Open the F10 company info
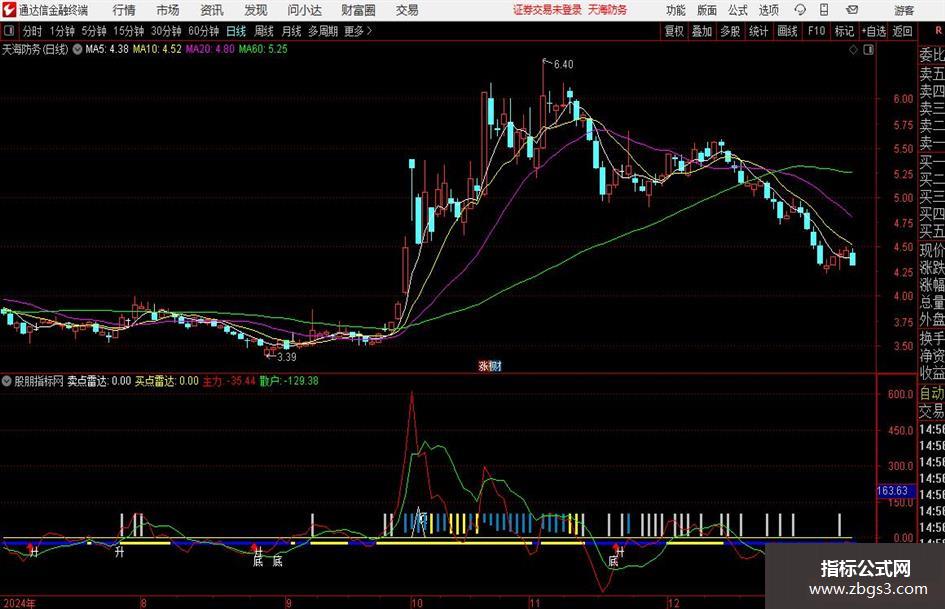 (816, 31)
